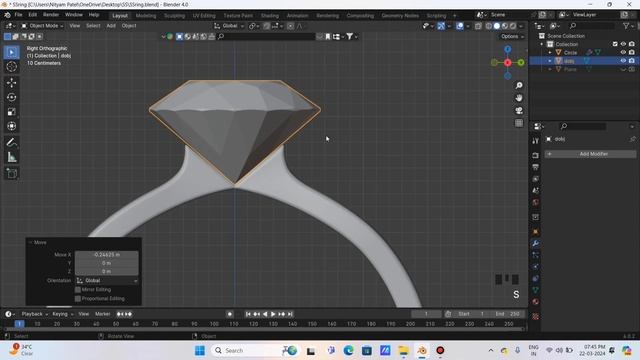Click the Add Modifier button
640x360 pixels.
590,154
